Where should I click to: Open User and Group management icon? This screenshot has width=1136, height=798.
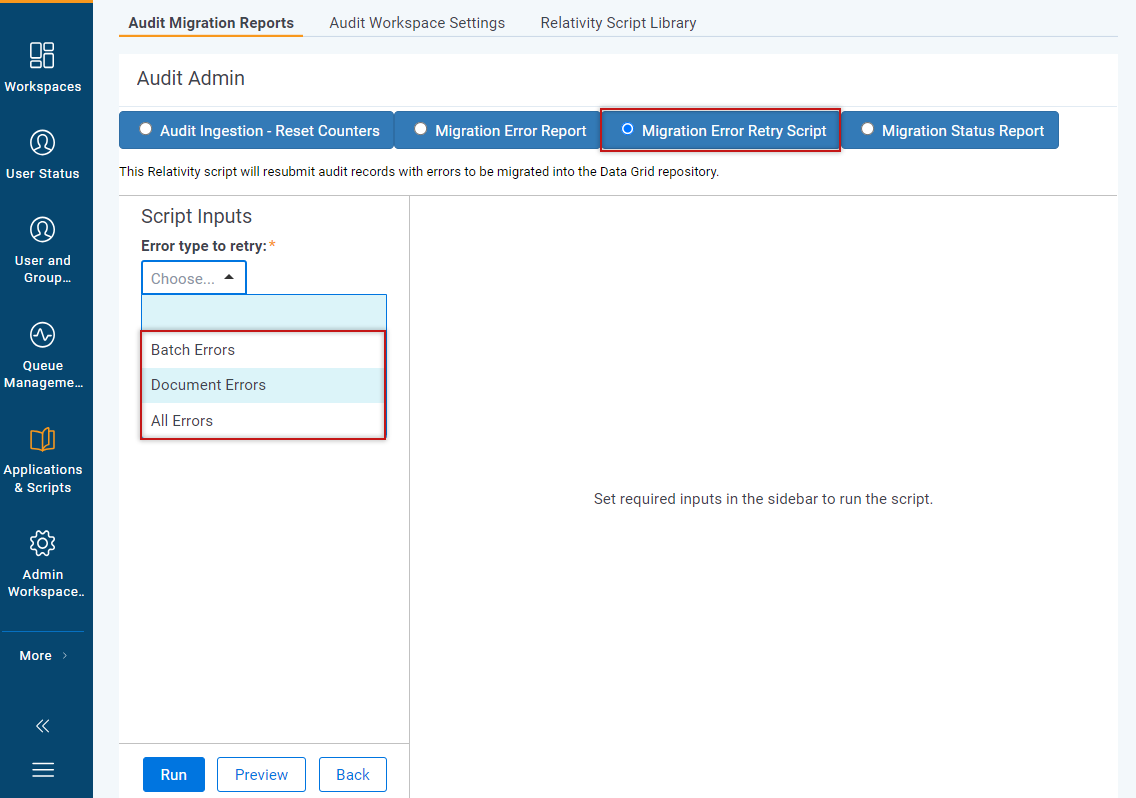pyautogui.click(x=42, y=230)
